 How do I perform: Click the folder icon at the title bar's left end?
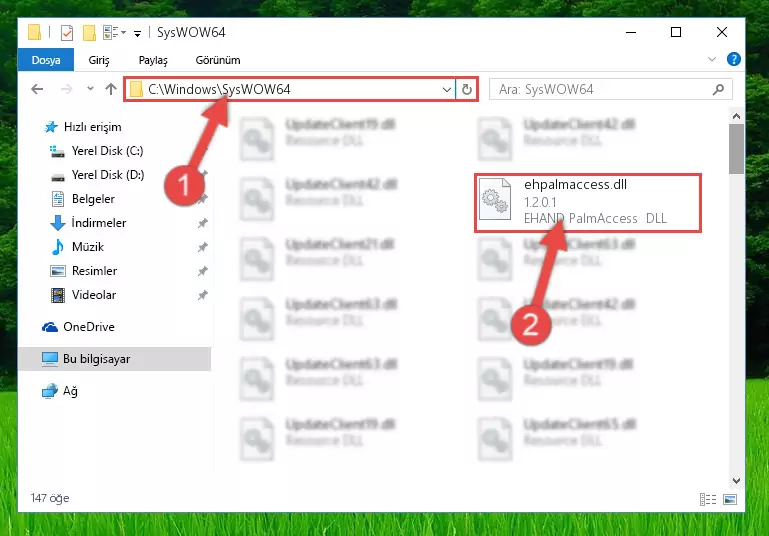[34, 32]
